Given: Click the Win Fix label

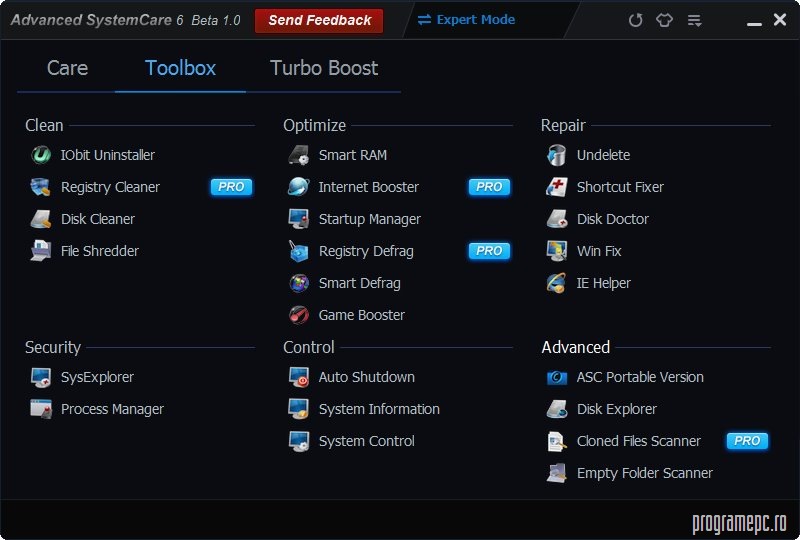Looking at the screenshot, I should pos(599,251).
